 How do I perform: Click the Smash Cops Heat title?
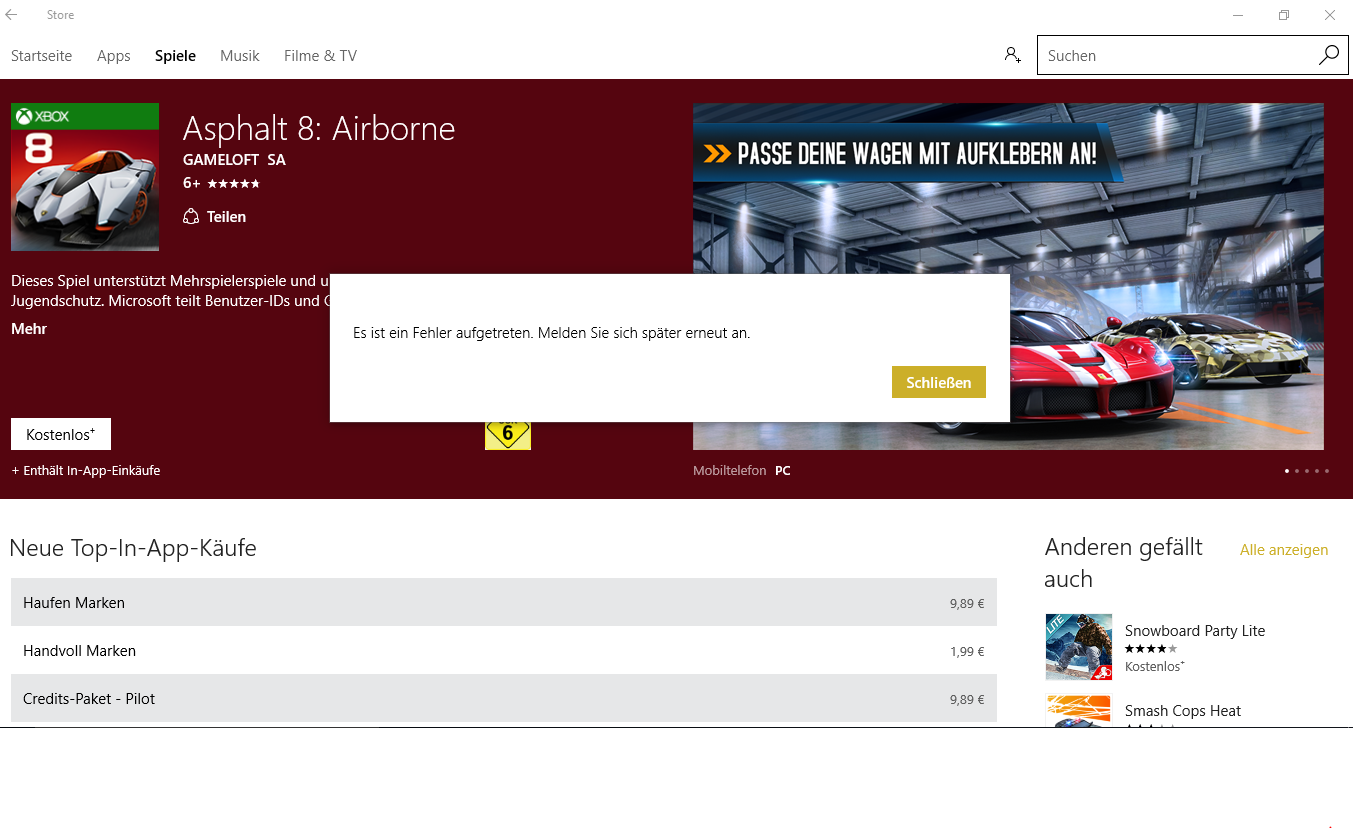coord(1183,711)
